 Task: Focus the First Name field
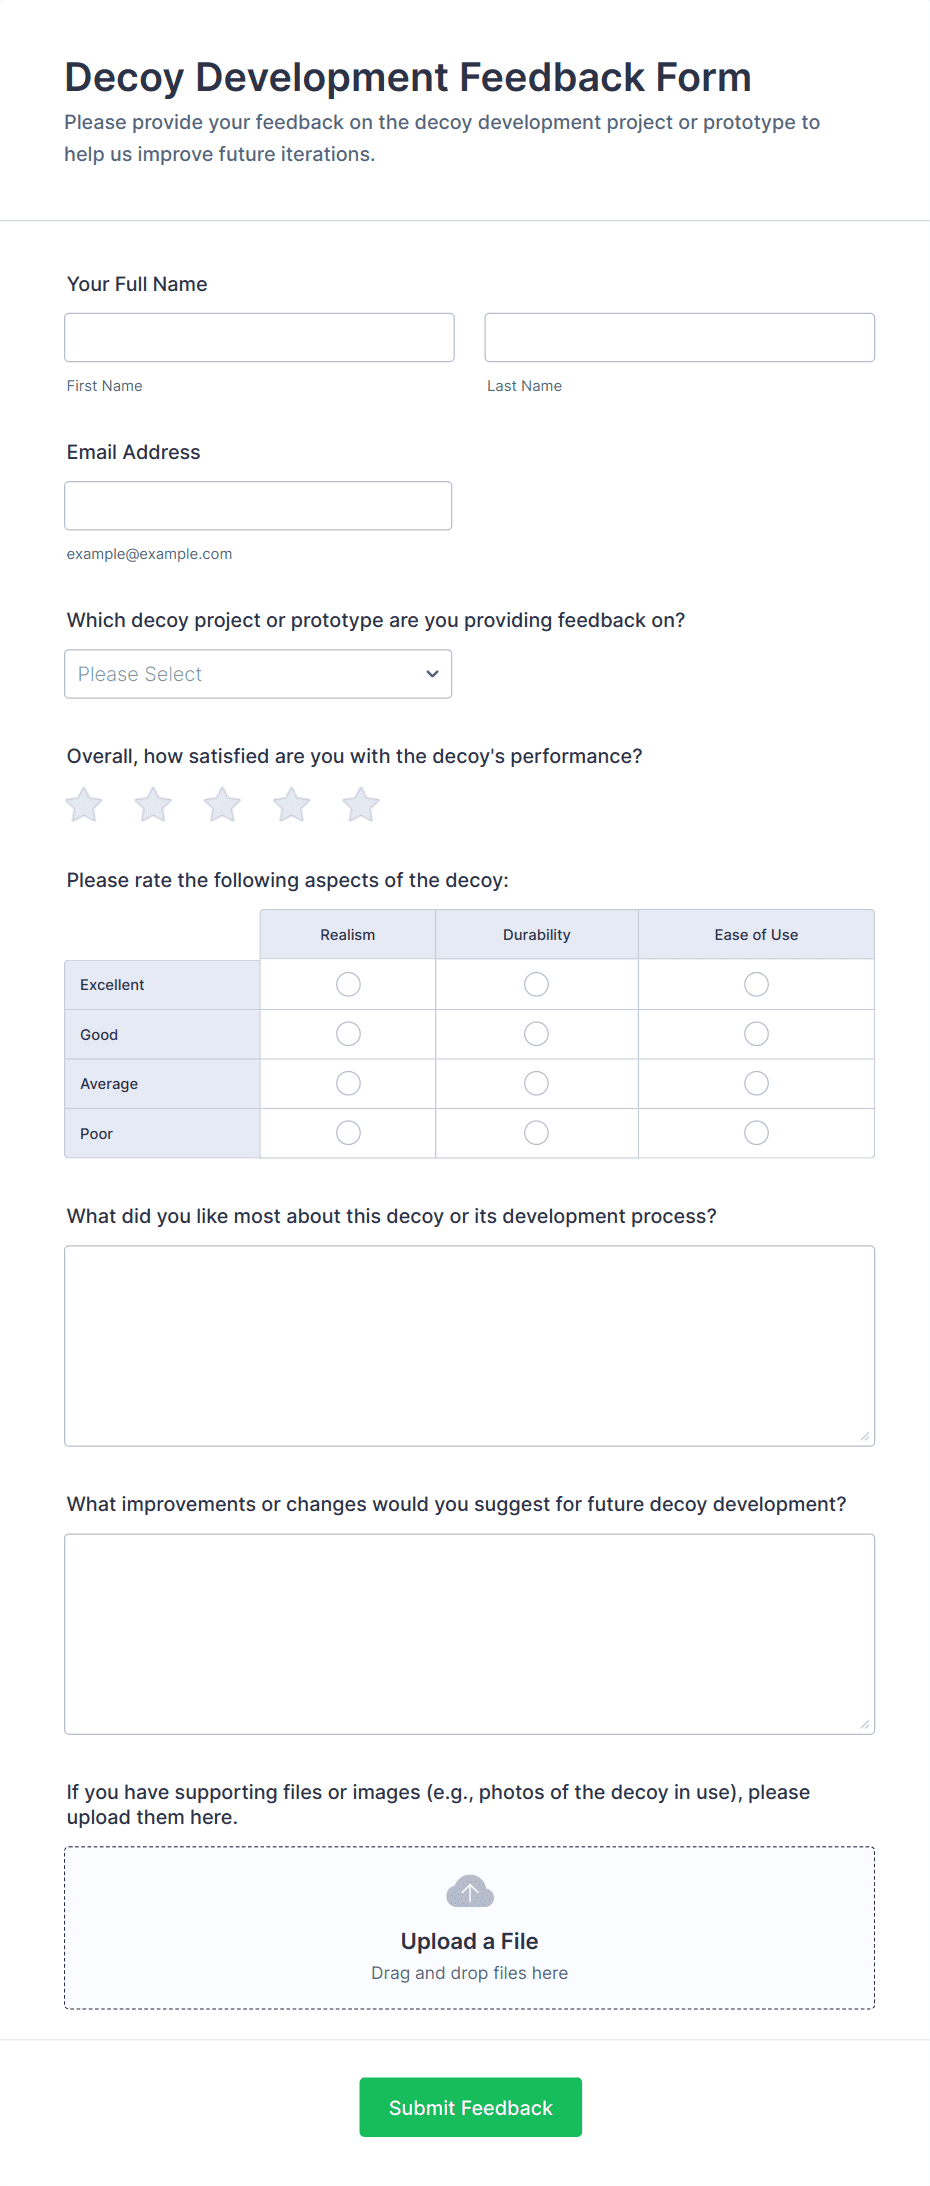click(259, 338)
